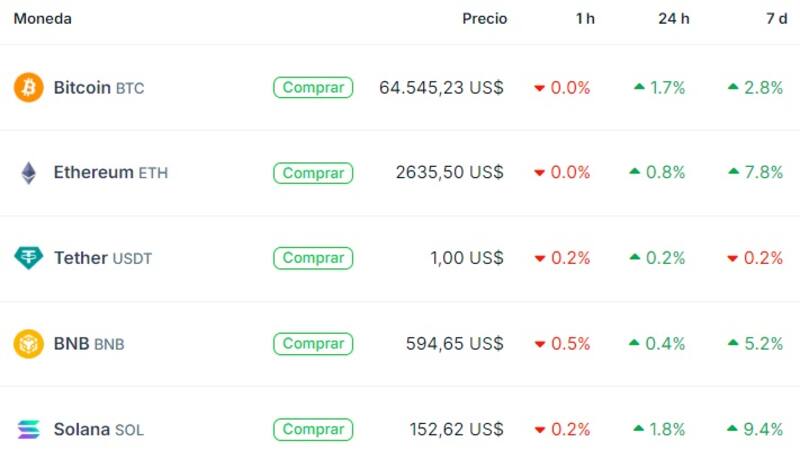The height and width of the screenshot is (459, 800).
Task: Click the Tether logo icon
Action: [x=29, y=258]
